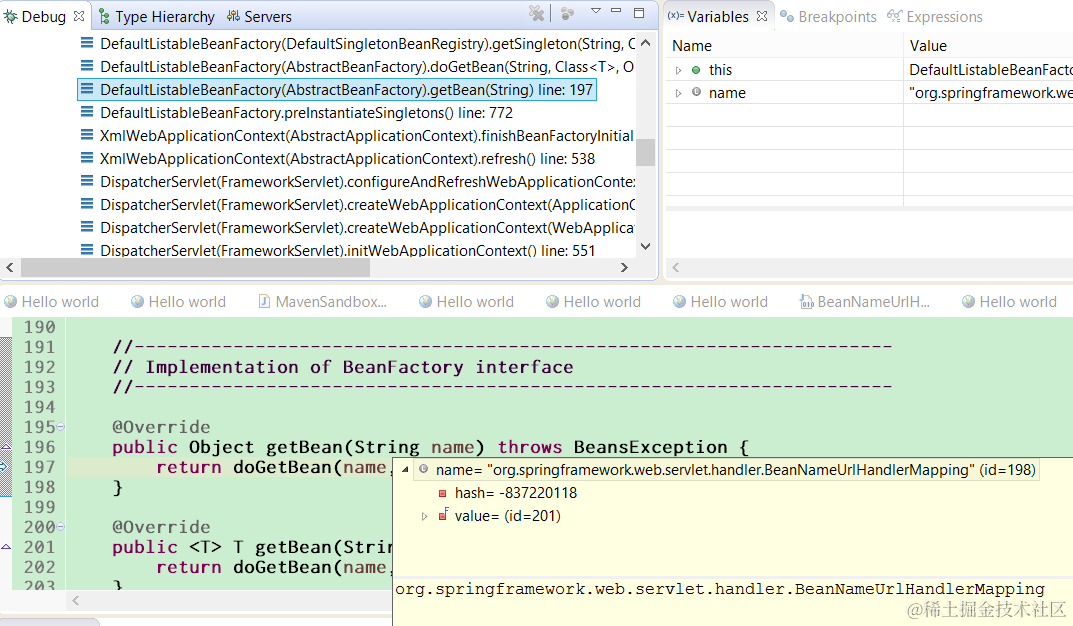Viewport: 1073px width, 626px height.
Task: Click Variables view horizontal scroll left arrow
Action: tap(675, 268)
